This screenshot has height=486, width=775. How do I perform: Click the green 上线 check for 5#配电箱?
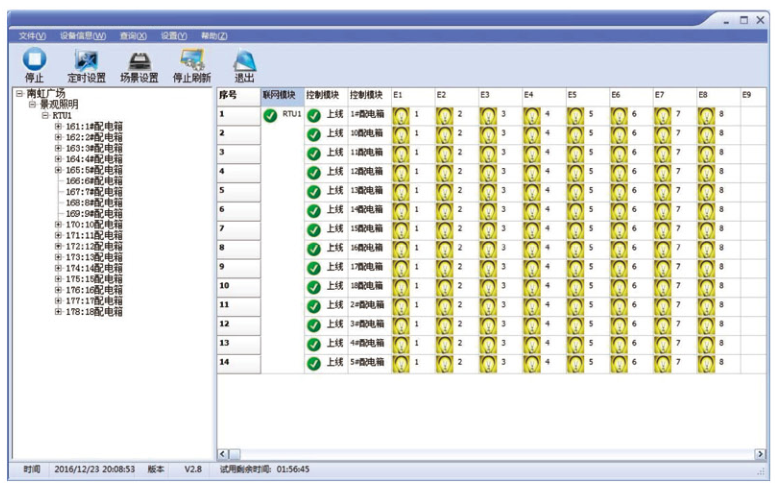pos(314,362)
